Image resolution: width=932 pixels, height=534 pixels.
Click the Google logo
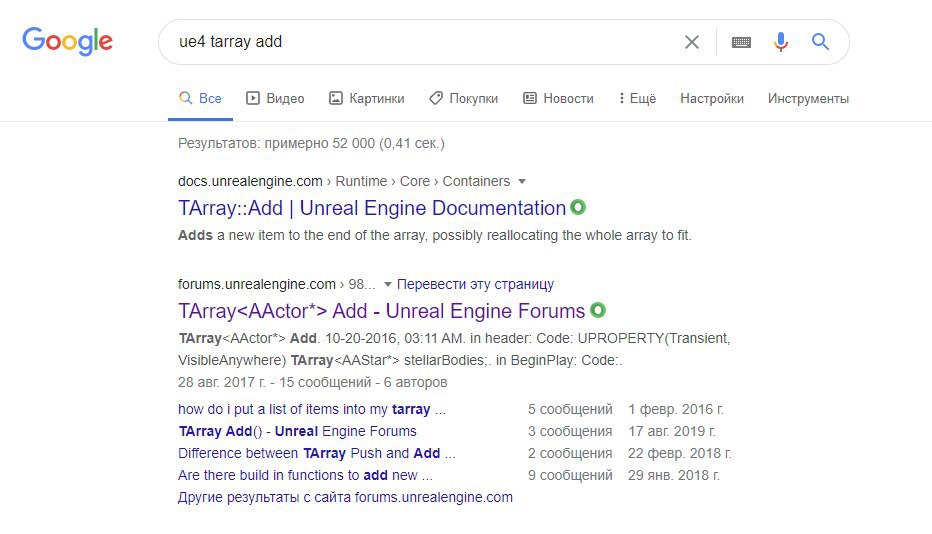click(x=67, y=42)
